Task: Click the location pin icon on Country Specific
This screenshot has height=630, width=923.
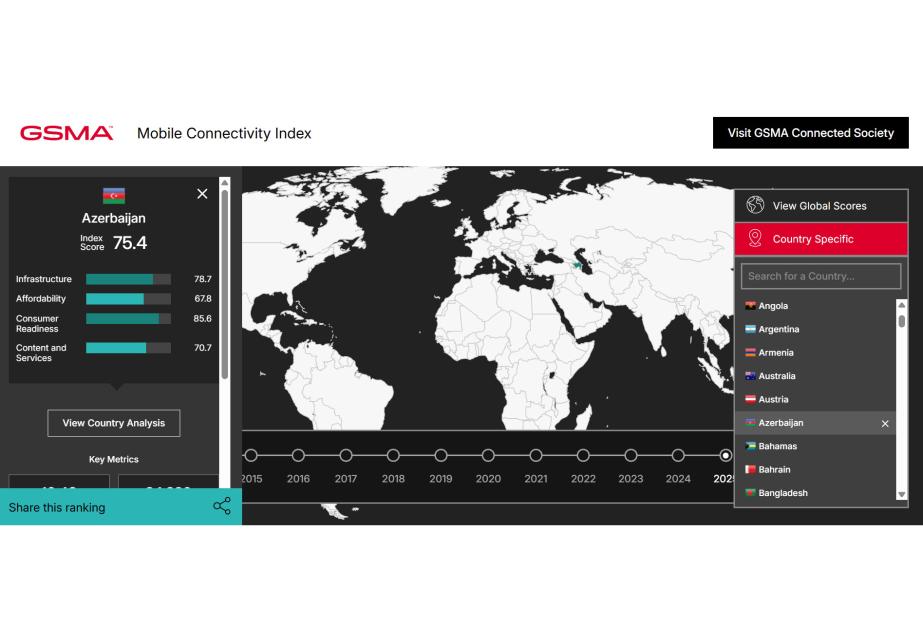Action: [755, 238]
